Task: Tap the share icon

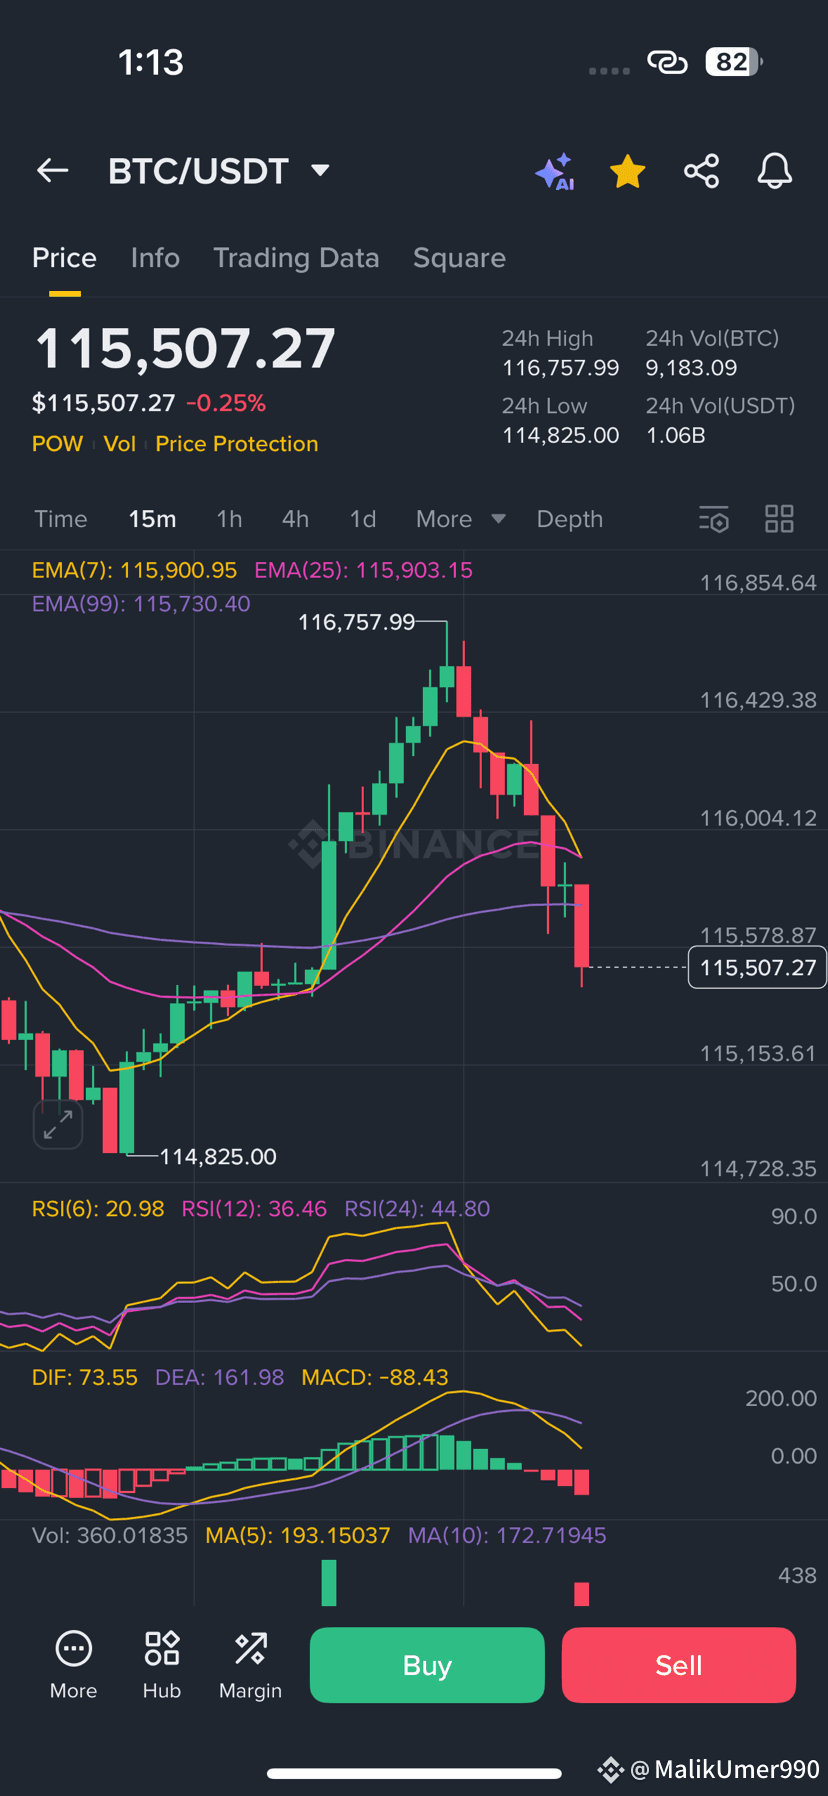Action: pos(701,171)
